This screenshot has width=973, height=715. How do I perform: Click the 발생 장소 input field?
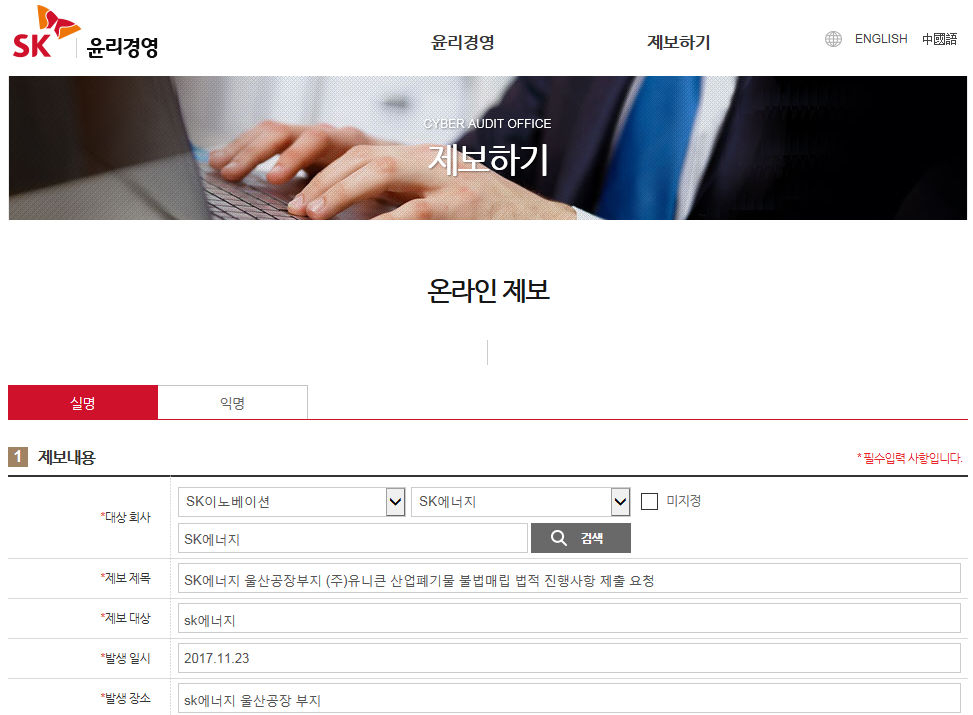569,699
